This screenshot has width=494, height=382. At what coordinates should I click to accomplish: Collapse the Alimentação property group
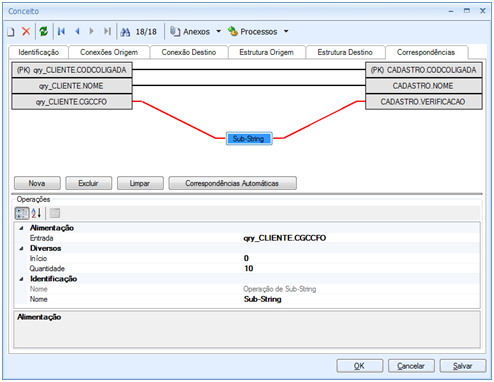coord(21,228)
